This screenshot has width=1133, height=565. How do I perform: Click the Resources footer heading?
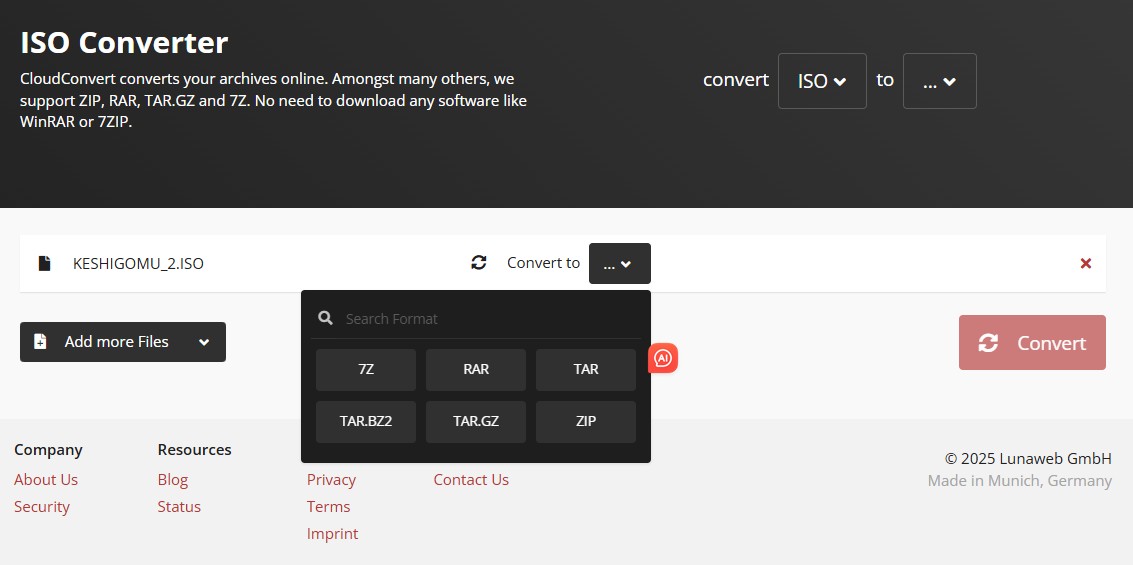point(194,449)
